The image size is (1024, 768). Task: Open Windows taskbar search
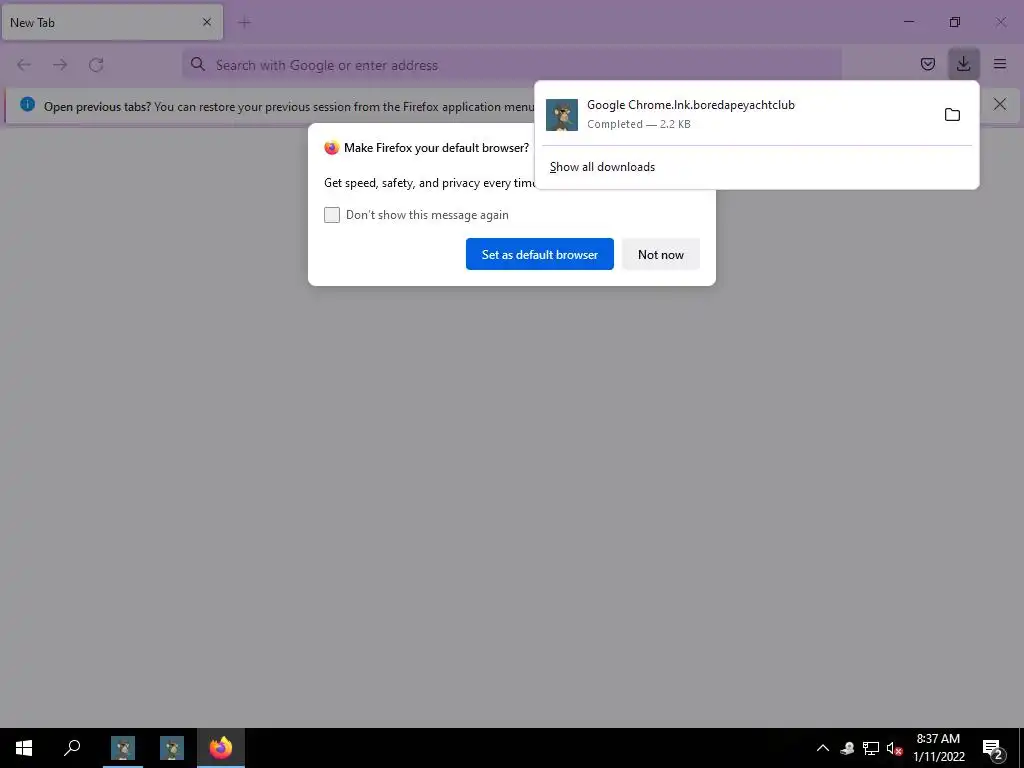[x=72, y=748]
